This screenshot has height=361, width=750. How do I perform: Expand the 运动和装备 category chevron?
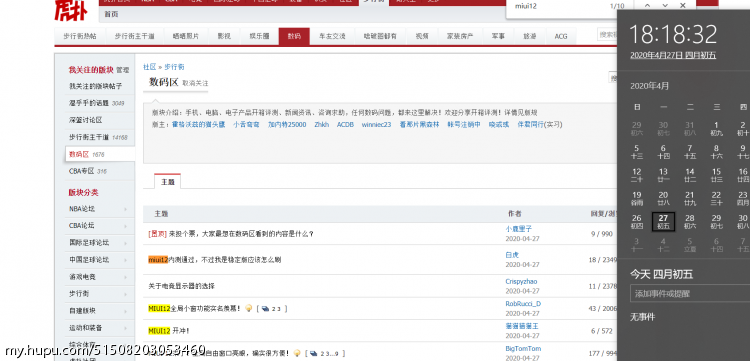pos(125,328)
